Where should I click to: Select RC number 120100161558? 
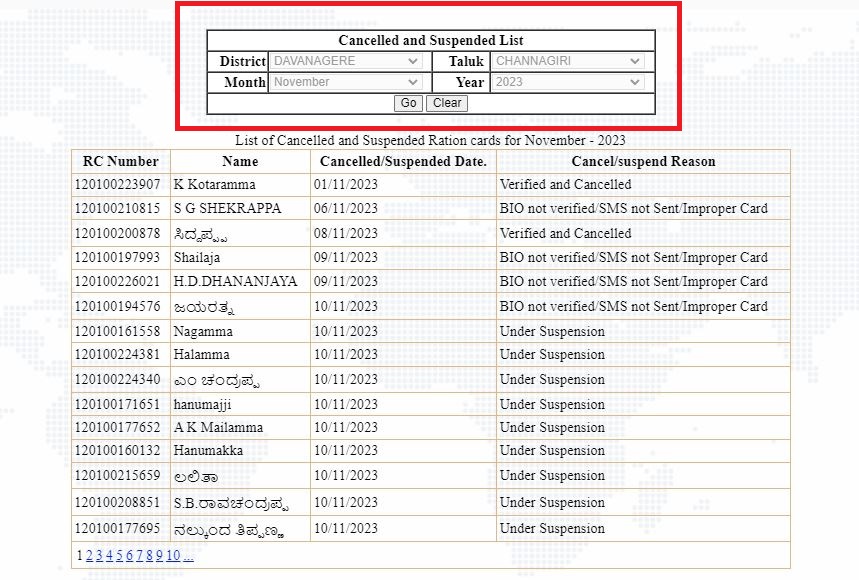(117, 331)
